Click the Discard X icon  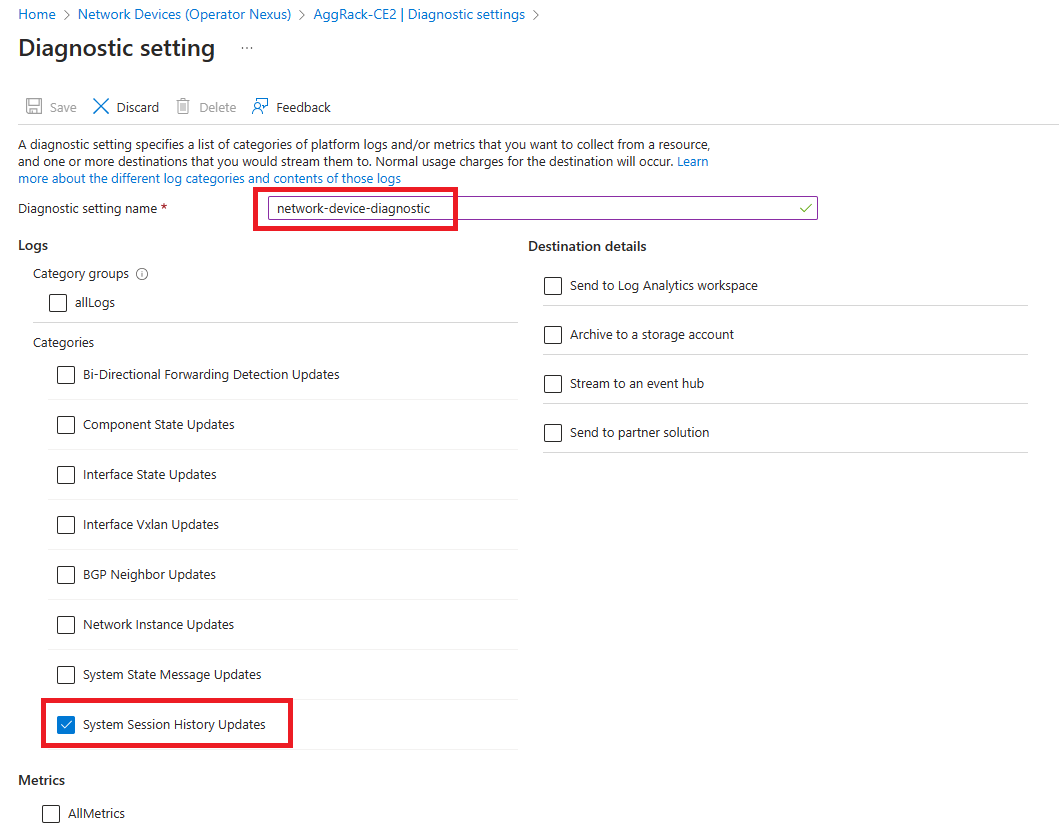(101, 107)
